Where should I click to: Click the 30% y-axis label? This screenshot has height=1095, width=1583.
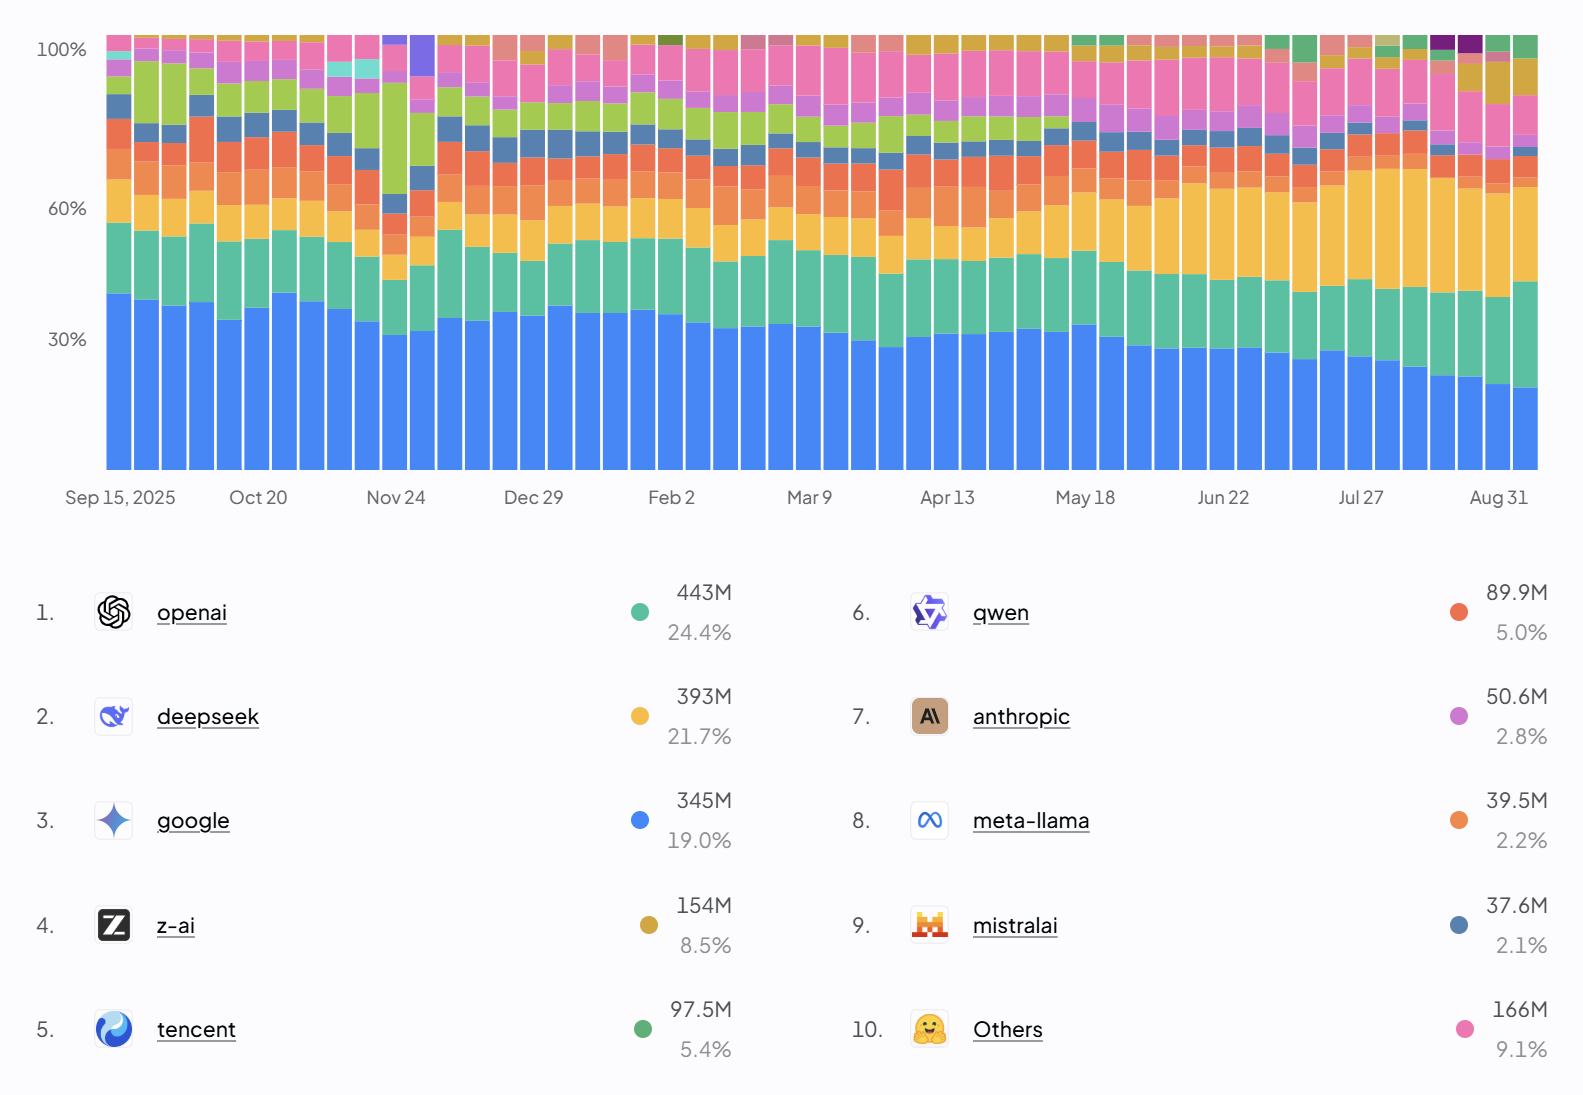tap(67, 339)
